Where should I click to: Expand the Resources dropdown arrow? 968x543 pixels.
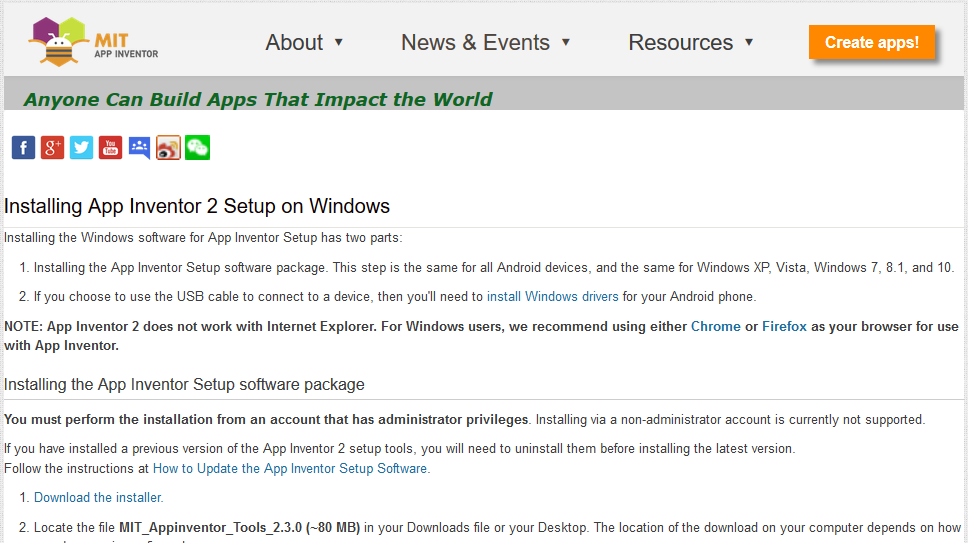pos(749,42)
